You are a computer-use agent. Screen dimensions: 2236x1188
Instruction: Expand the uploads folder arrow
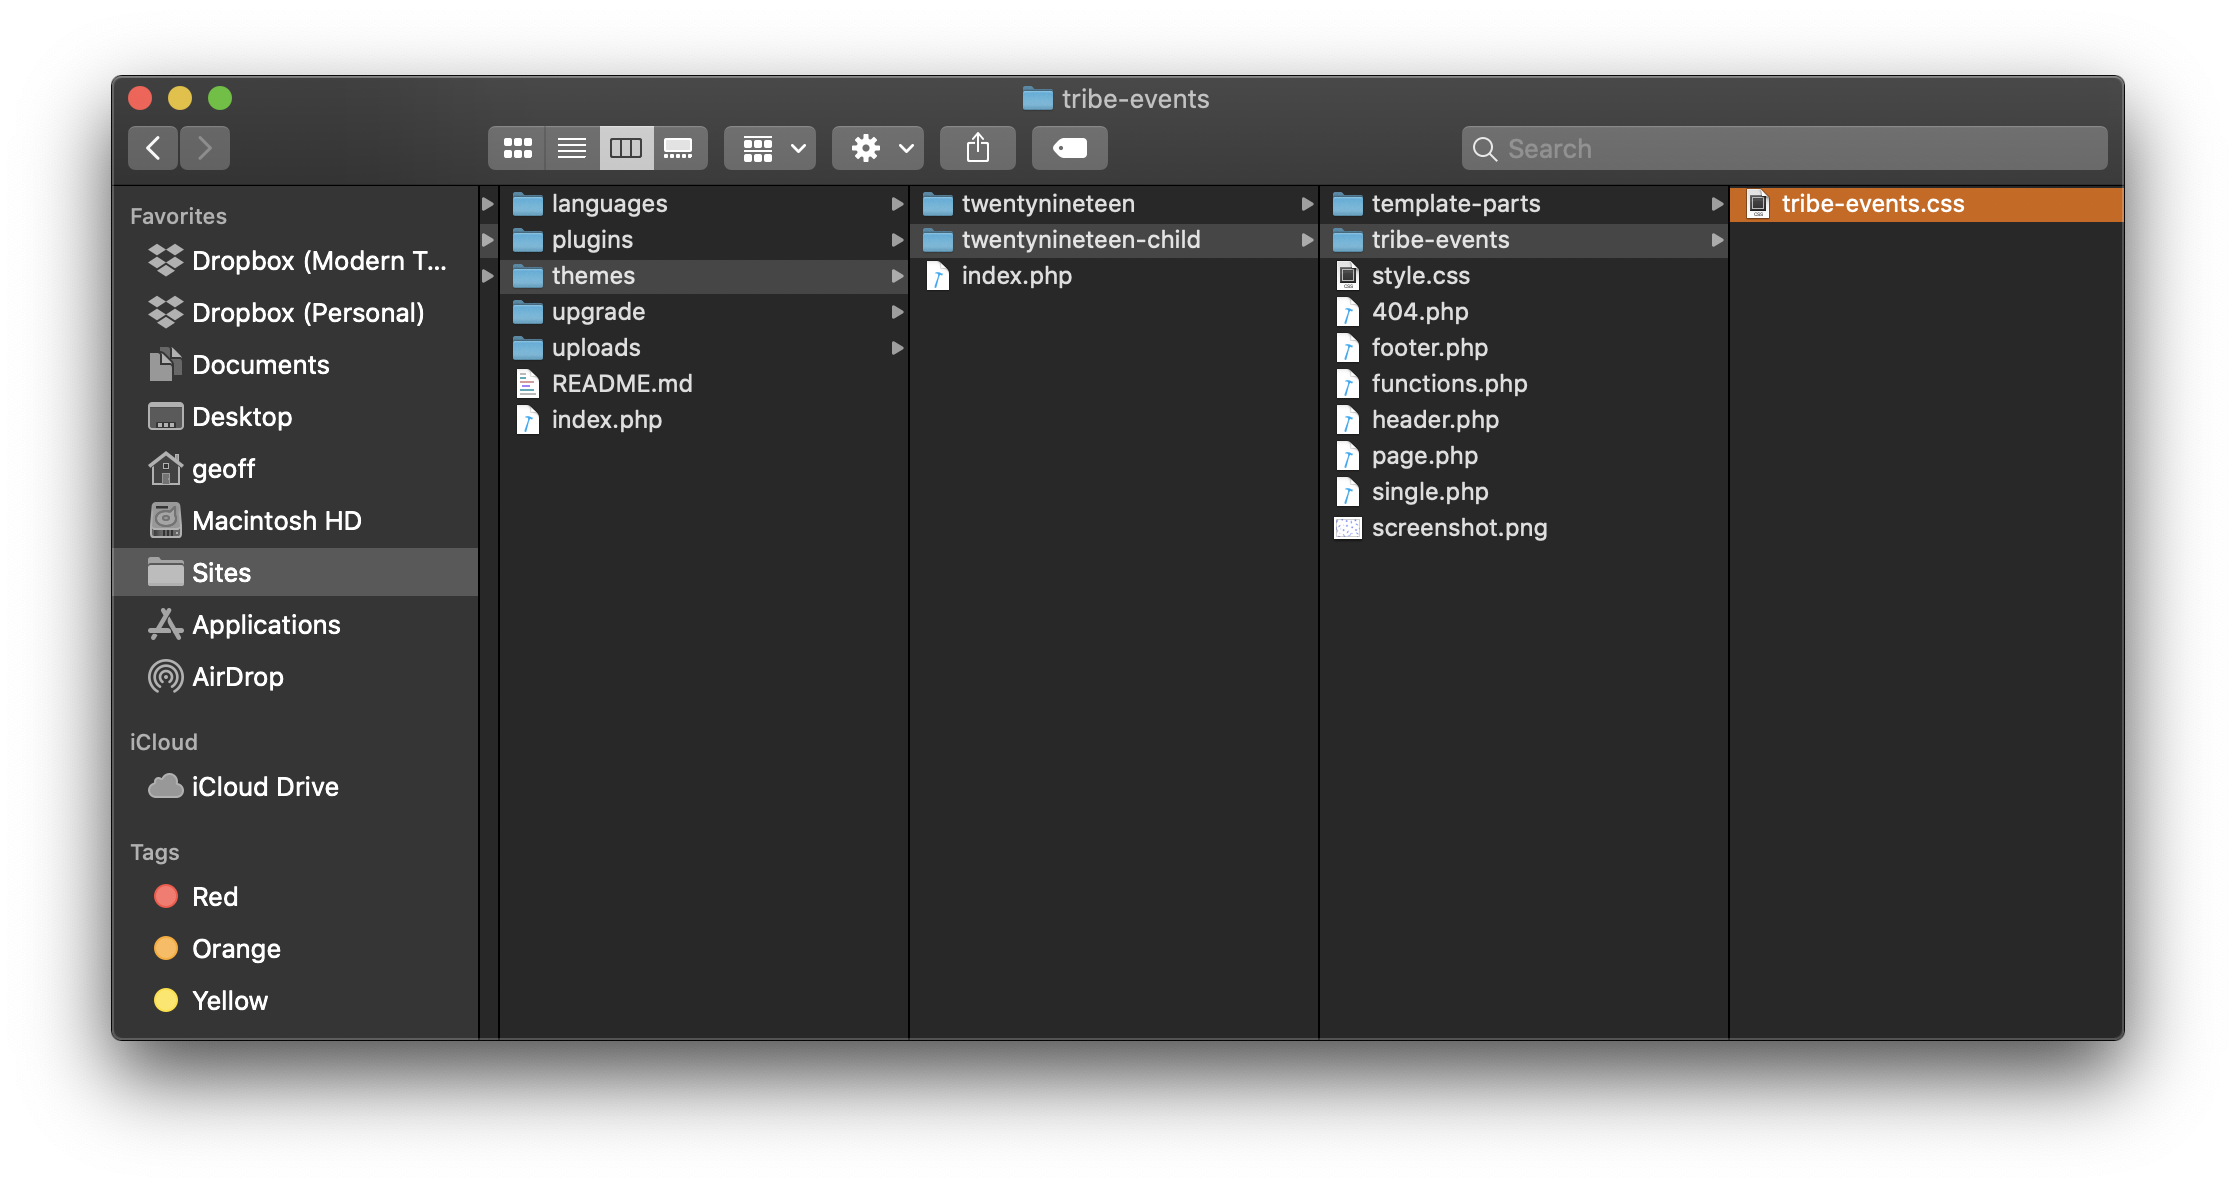(897, 348)
